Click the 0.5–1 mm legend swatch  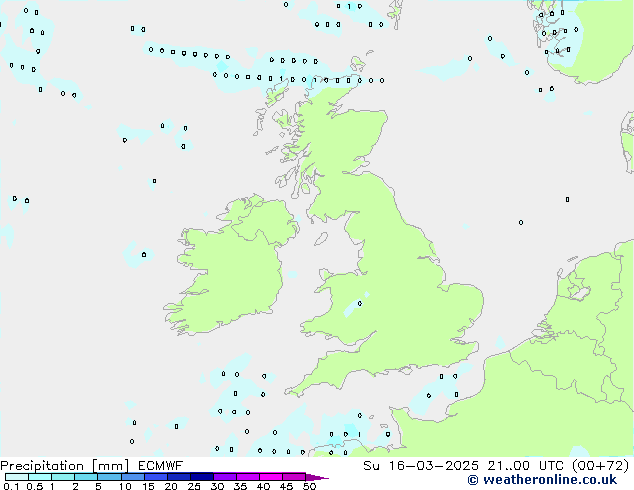coord(40,477)
